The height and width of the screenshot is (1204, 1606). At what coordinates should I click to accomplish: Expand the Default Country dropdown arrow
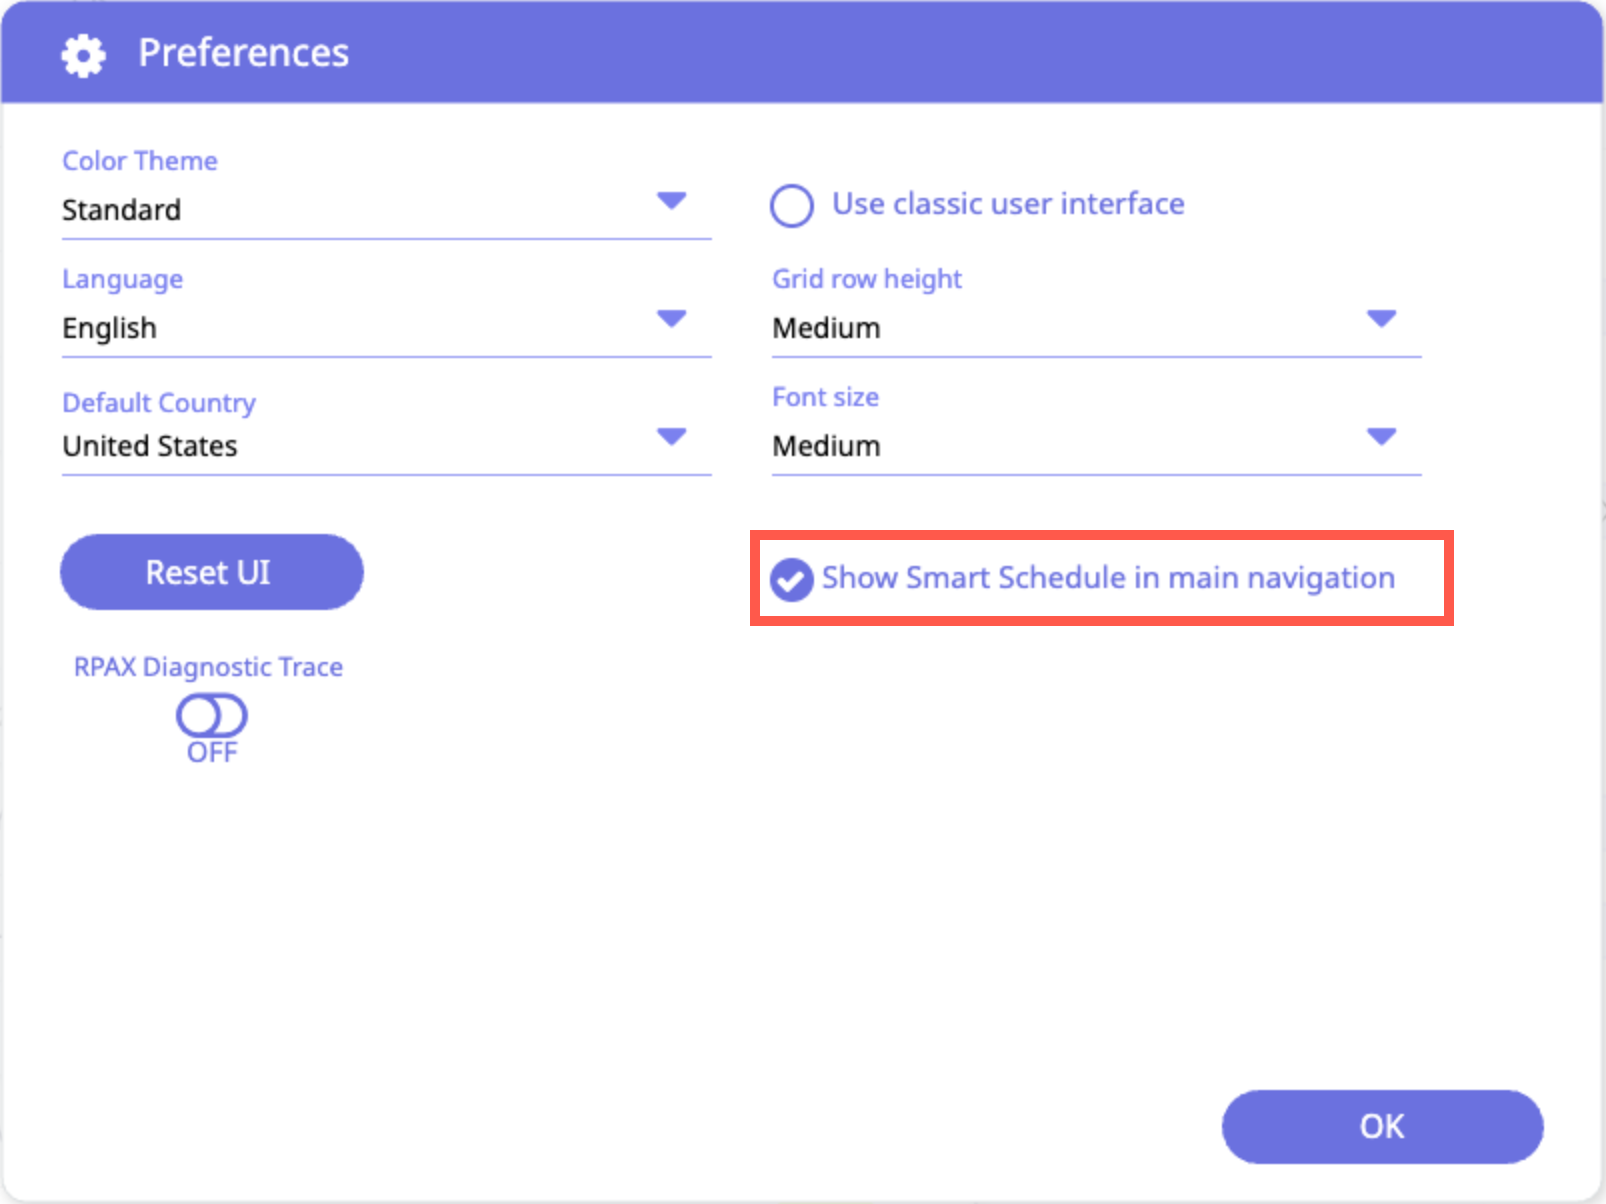click(671, 437)
